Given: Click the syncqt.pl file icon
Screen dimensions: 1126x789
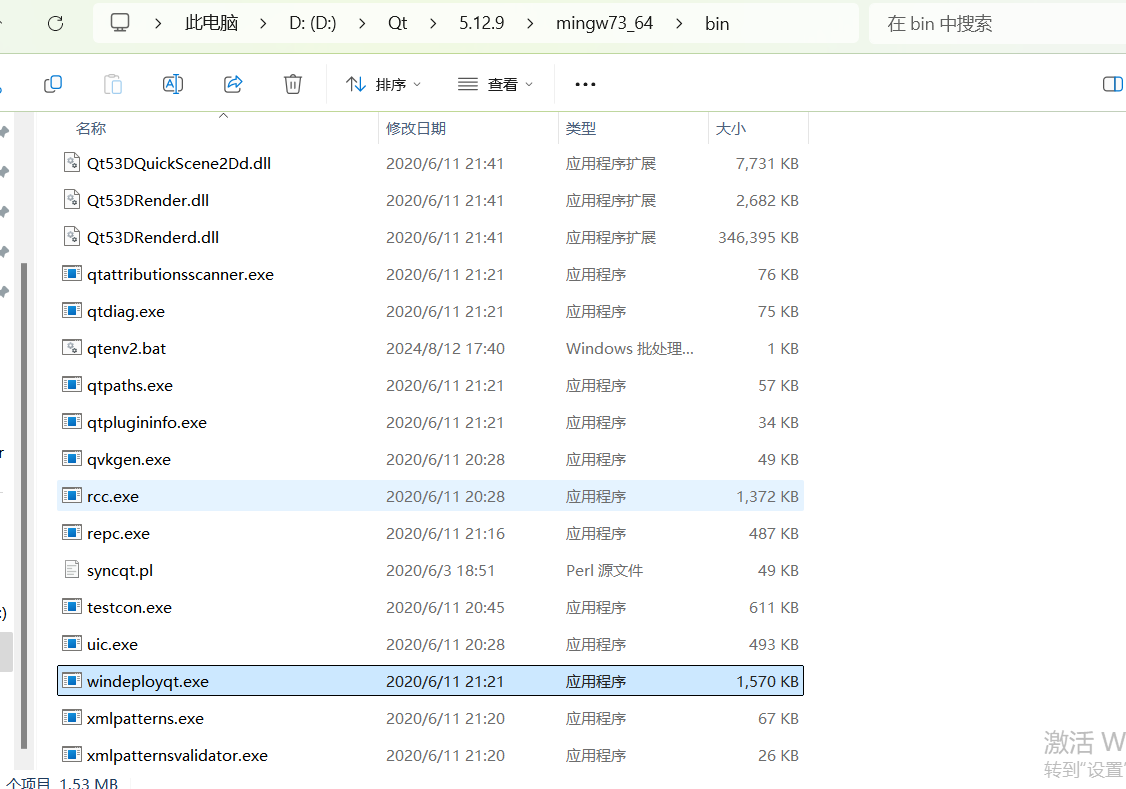Looking at the screenshot, I should coord(72,569).
